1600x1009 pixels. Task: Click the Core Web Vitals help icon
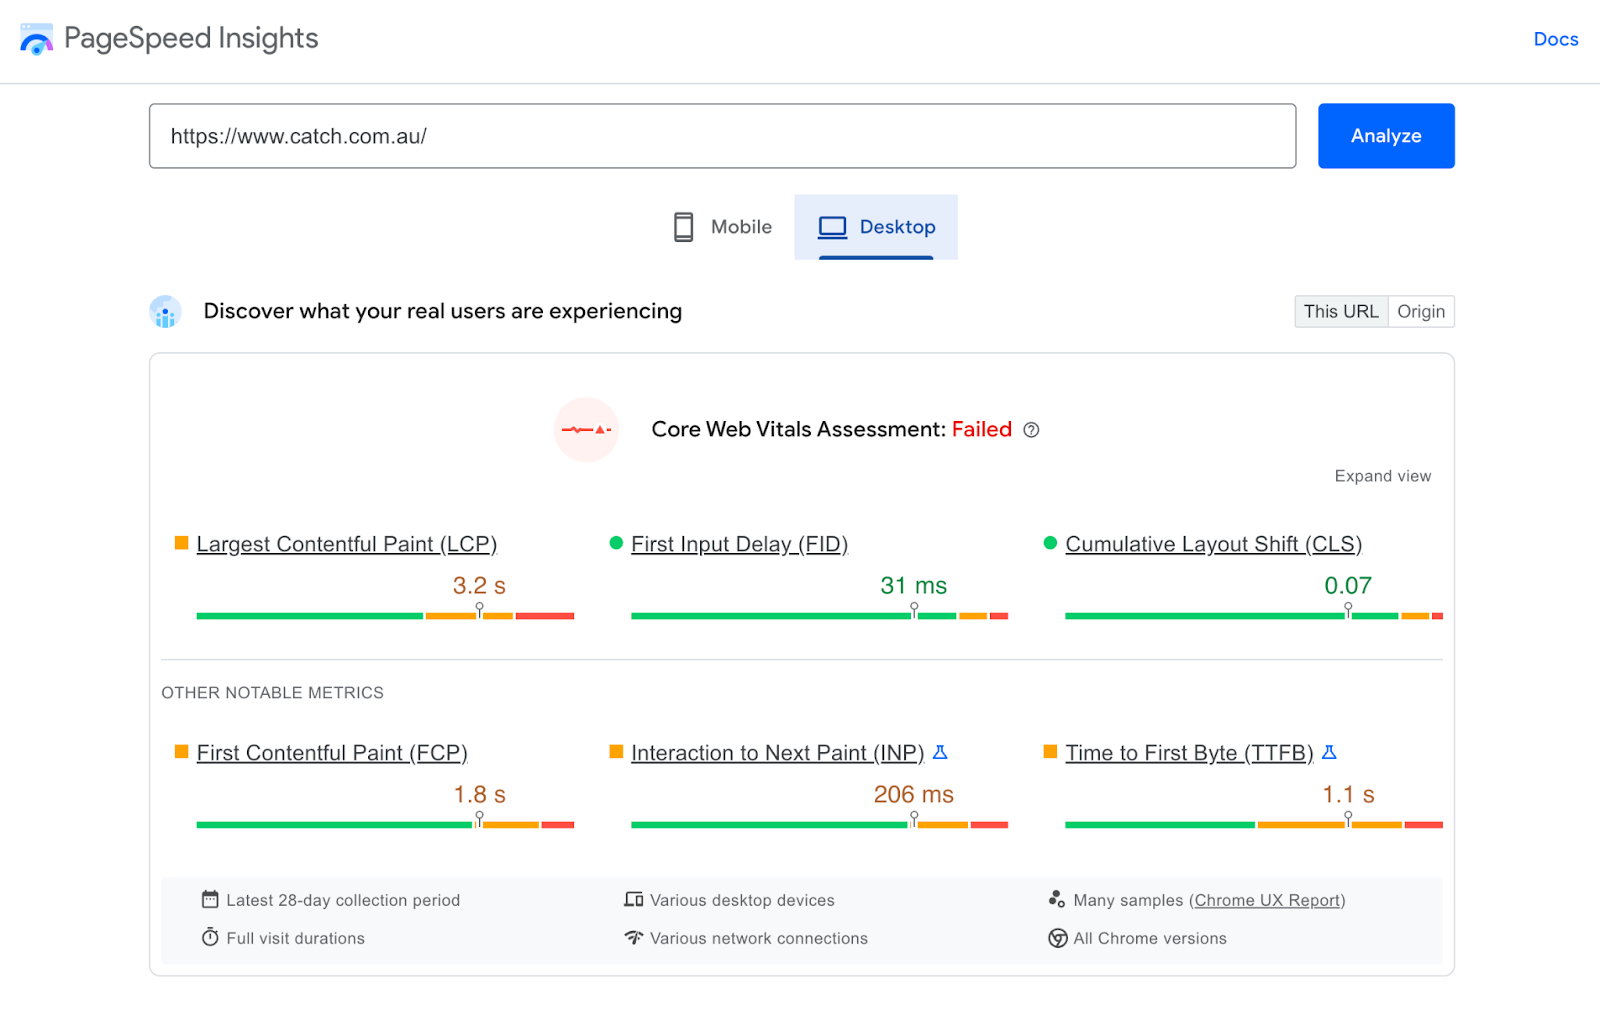1031,430
